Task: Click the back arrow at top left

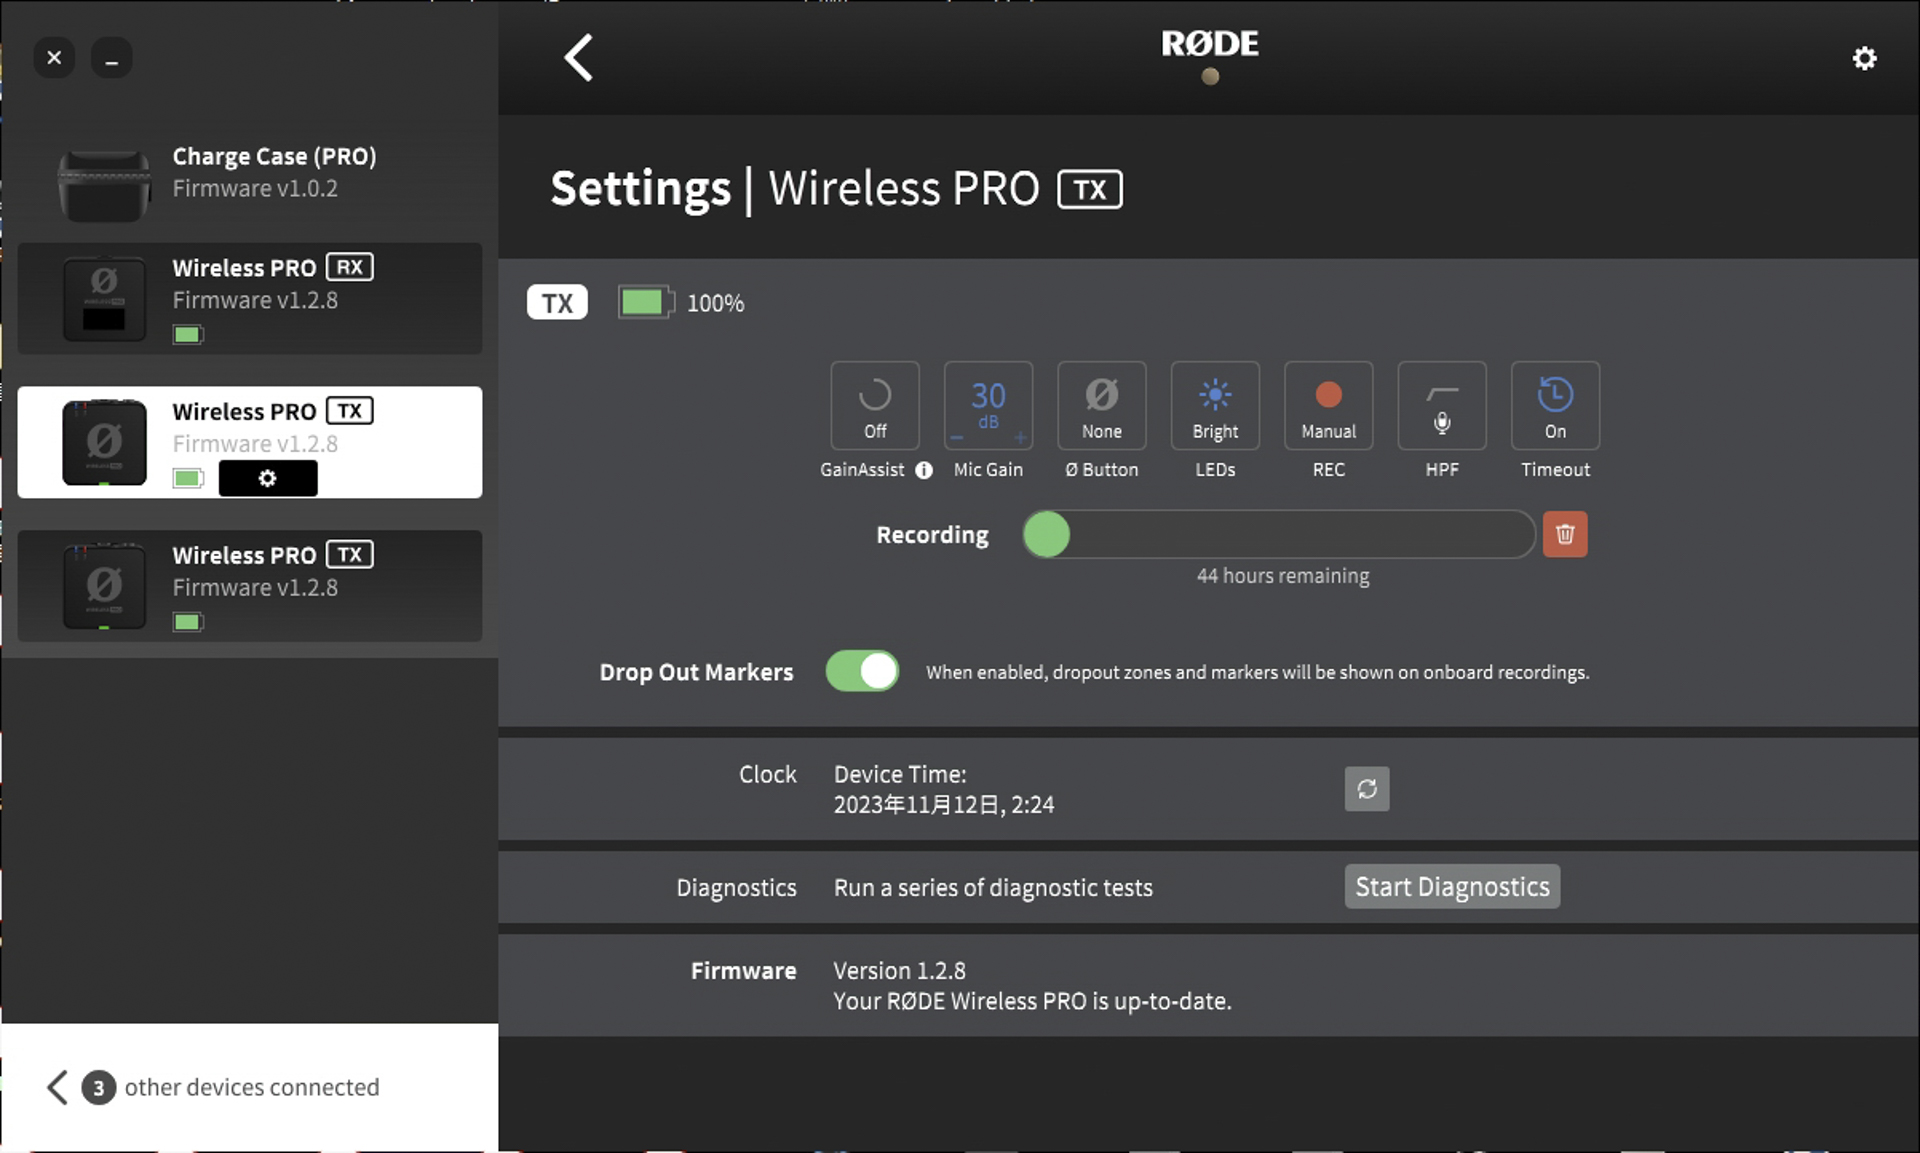Action: 578,57
